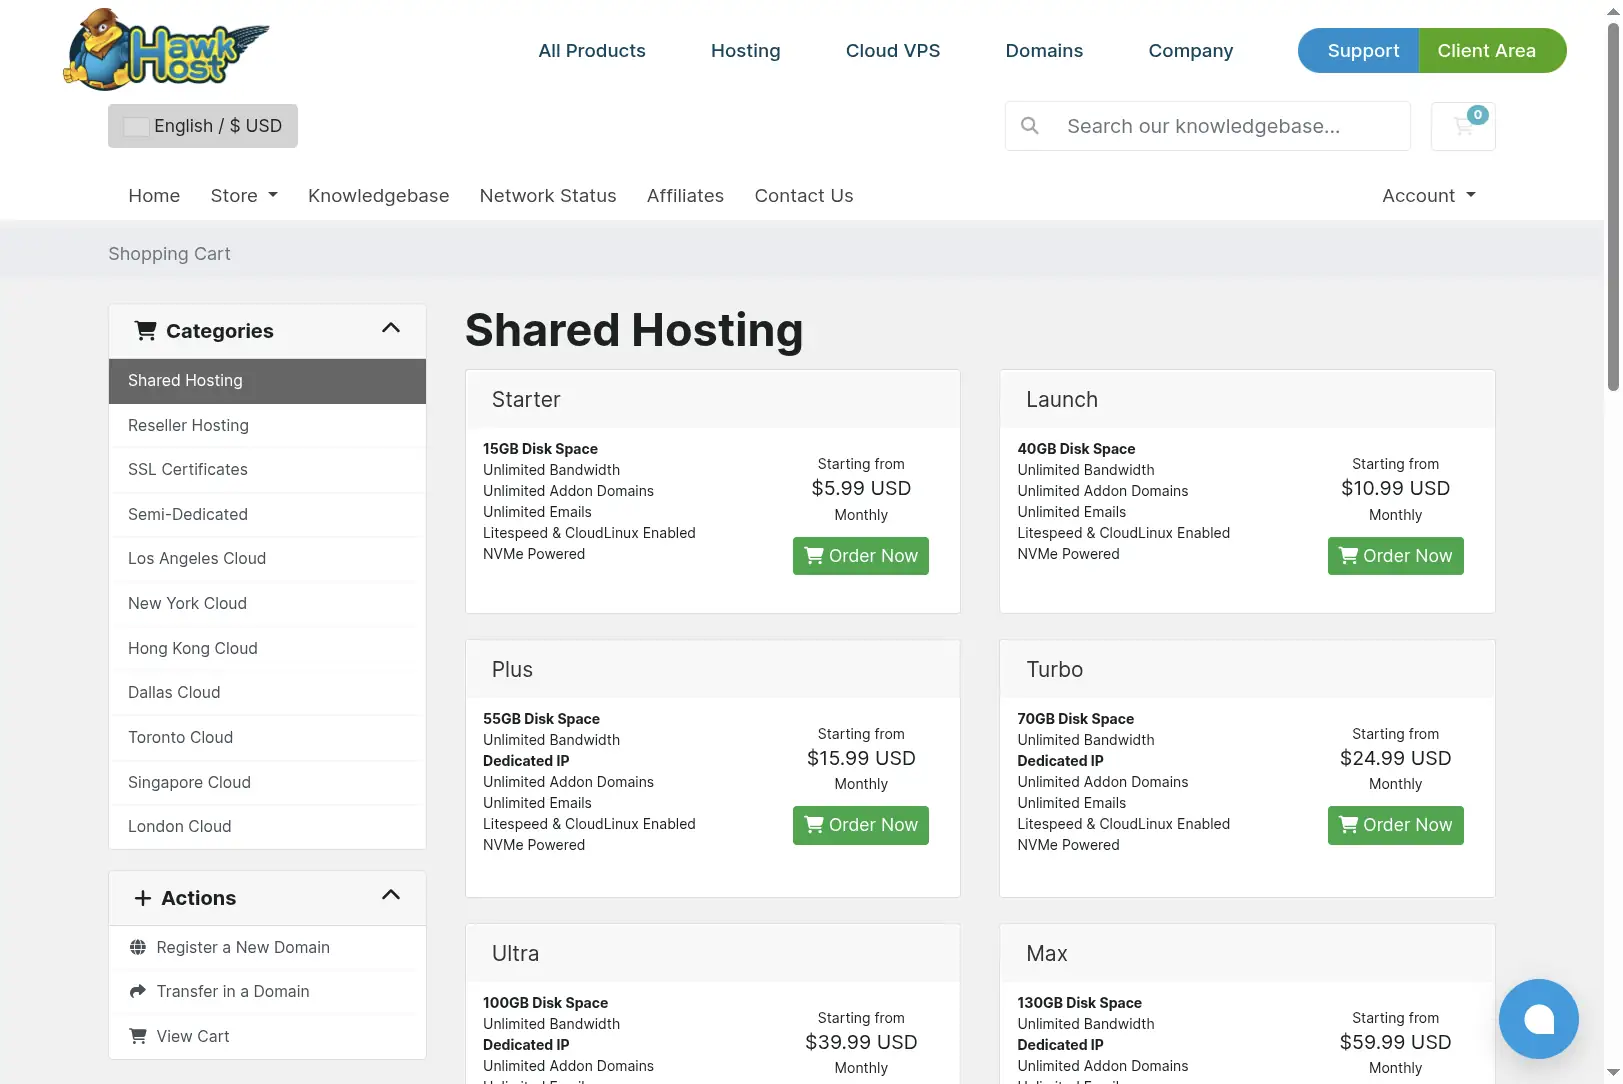The height and width of the screenshot is (1084, 1623).
Task: Click the cart icon in Categories header
Action: coord(146,330)
